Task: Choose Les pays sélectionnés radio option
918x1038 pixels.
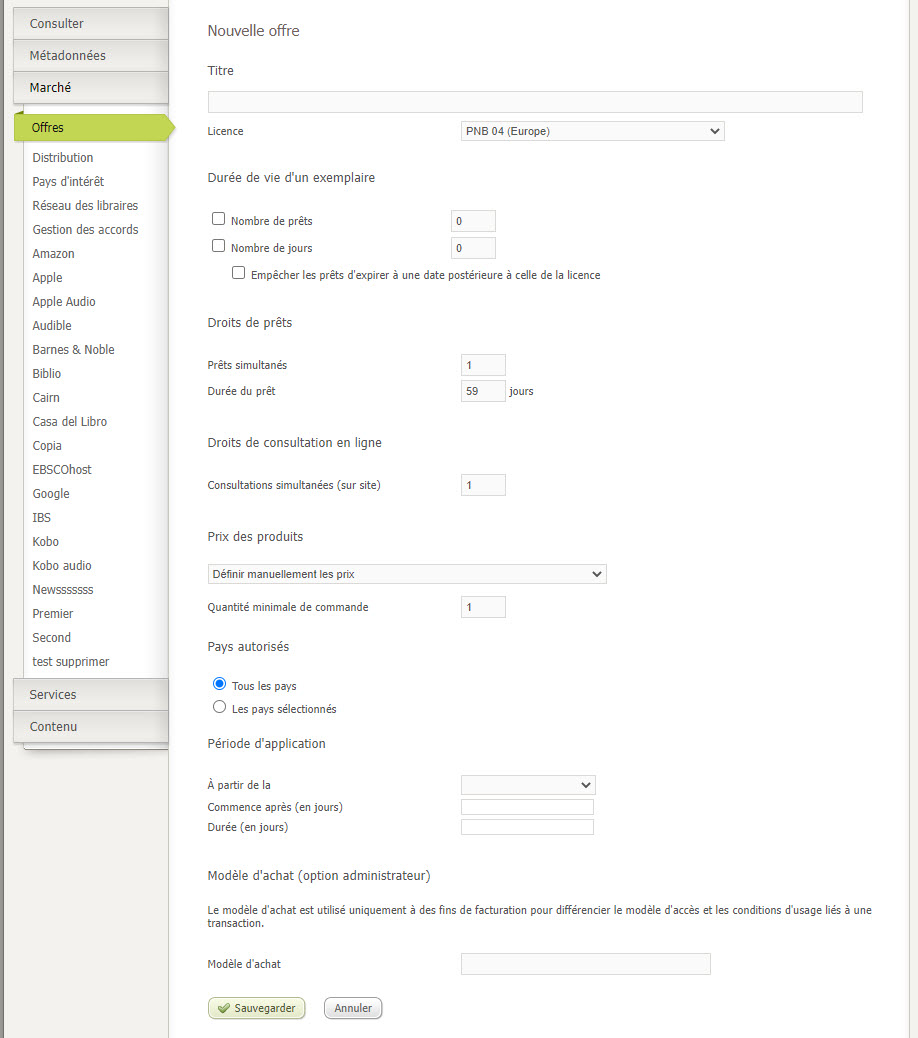Action: coord(220,708)
